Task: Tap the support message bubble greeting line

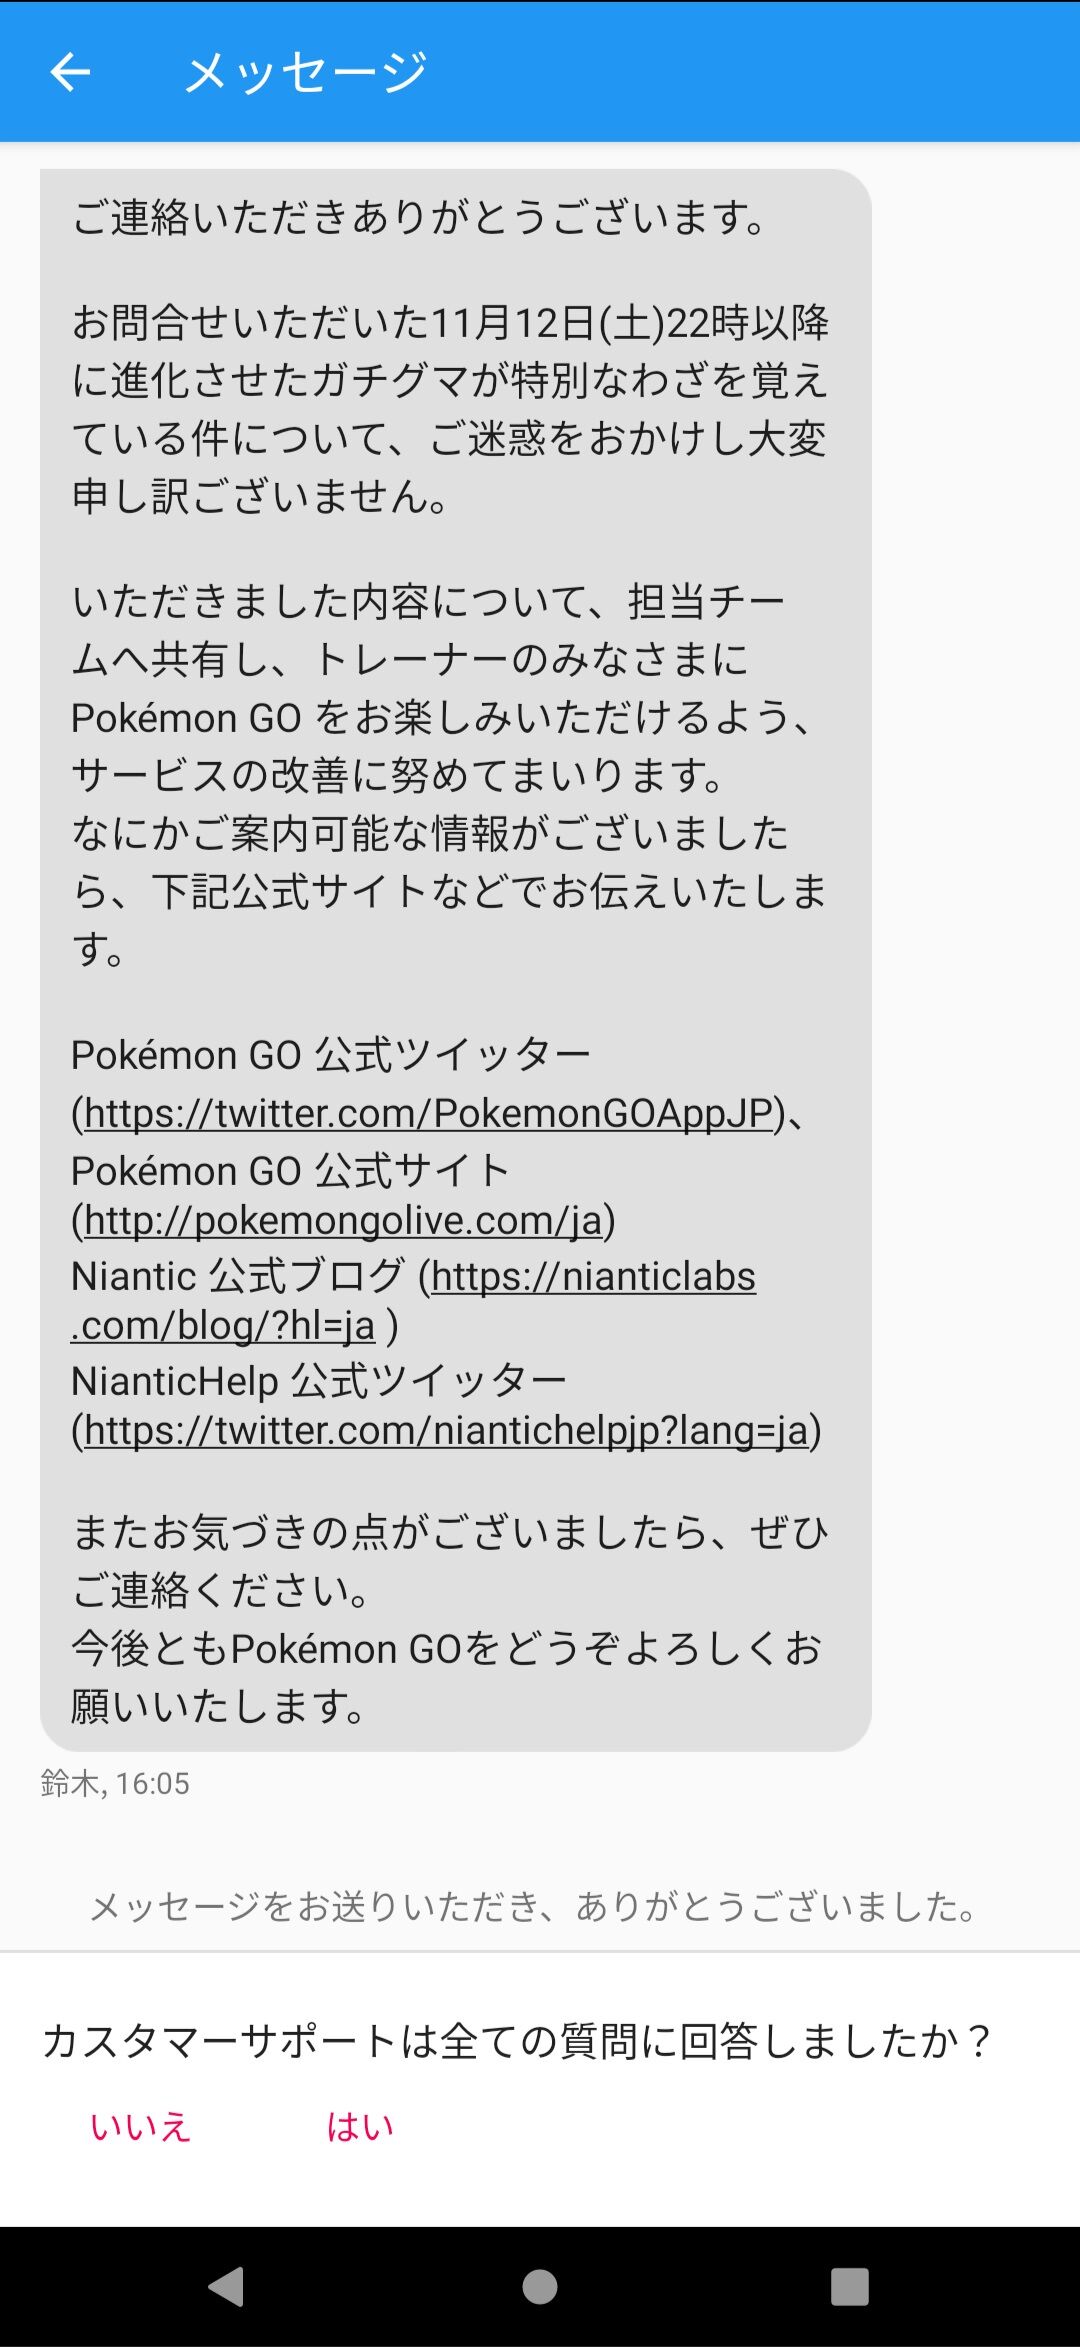Action: tap(420, 217)
